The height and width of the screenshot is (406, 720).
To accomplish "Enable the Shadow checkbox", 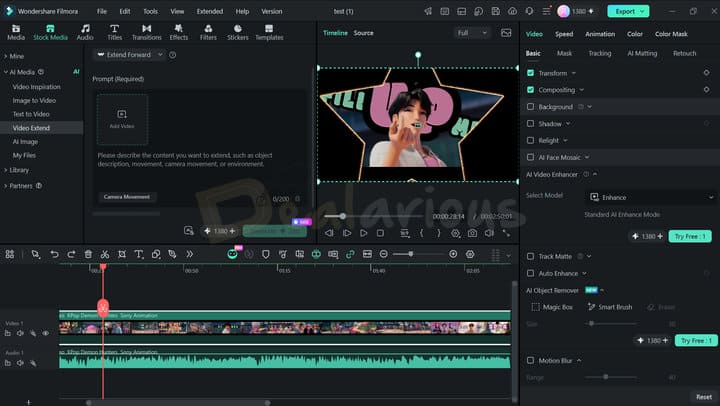I will [530, 124].
